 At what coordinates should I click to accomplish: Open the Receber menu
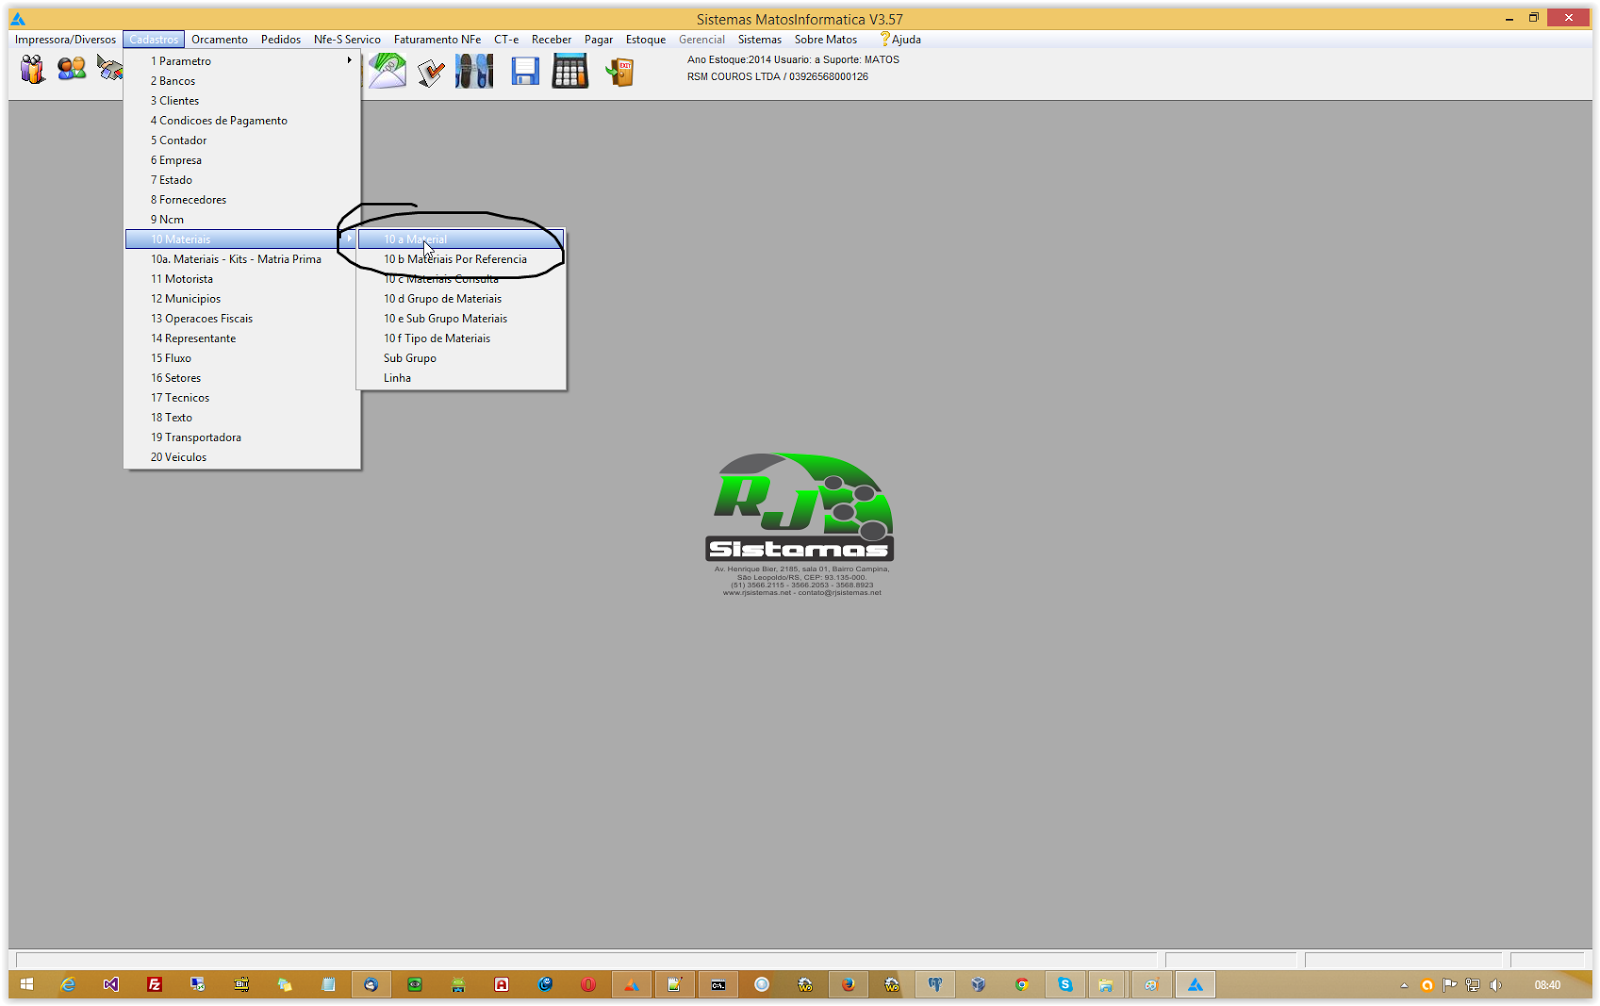551,39
